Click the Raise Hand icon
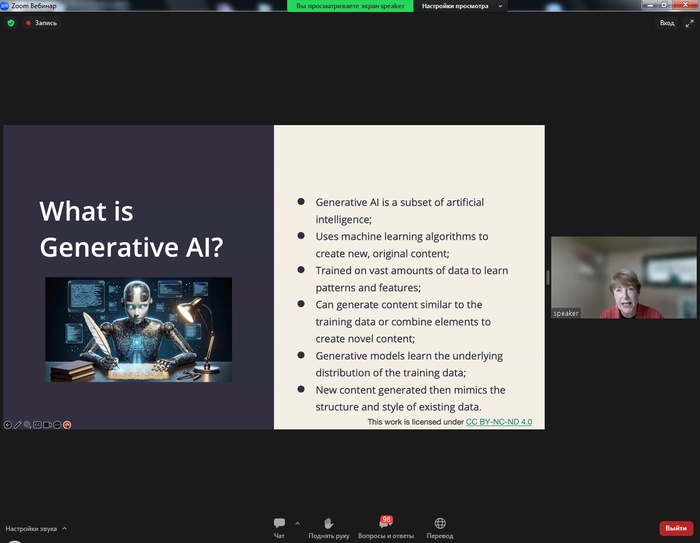700x543 pixels. (x=328, y=525)
